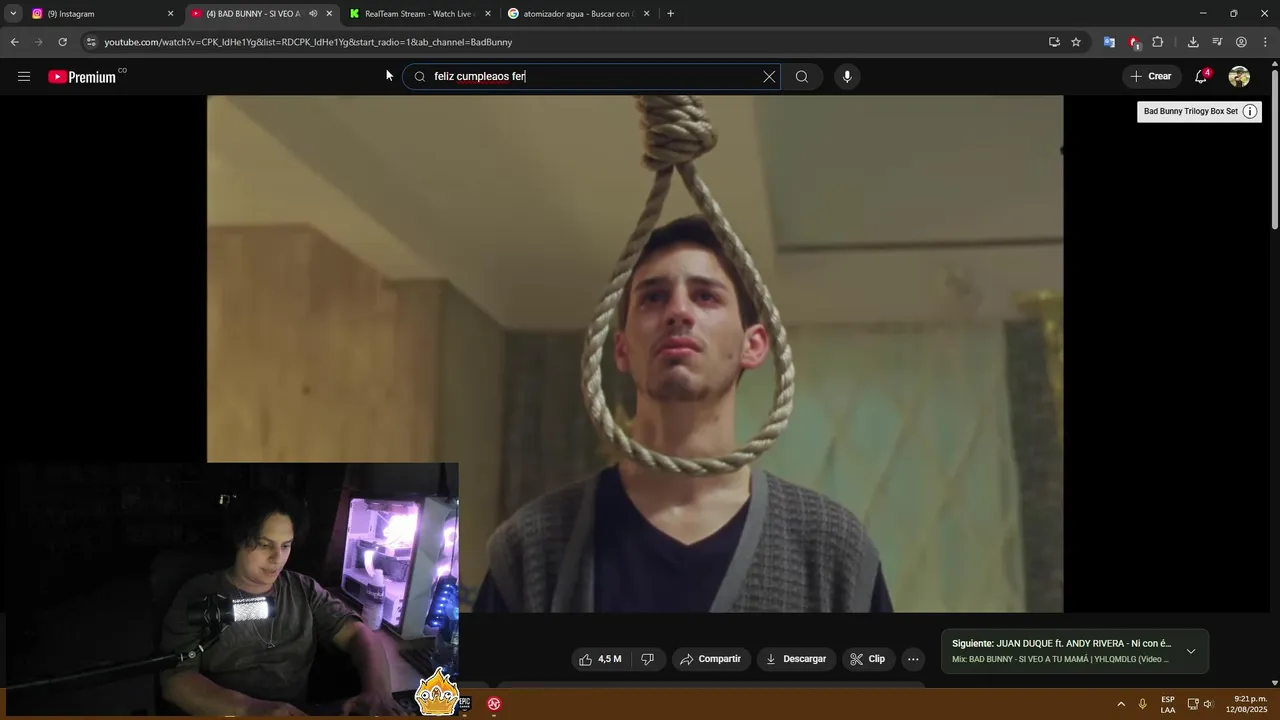Like the video with 4,5 M likes
Viewport: 1280px width, 720px height.
600,659
